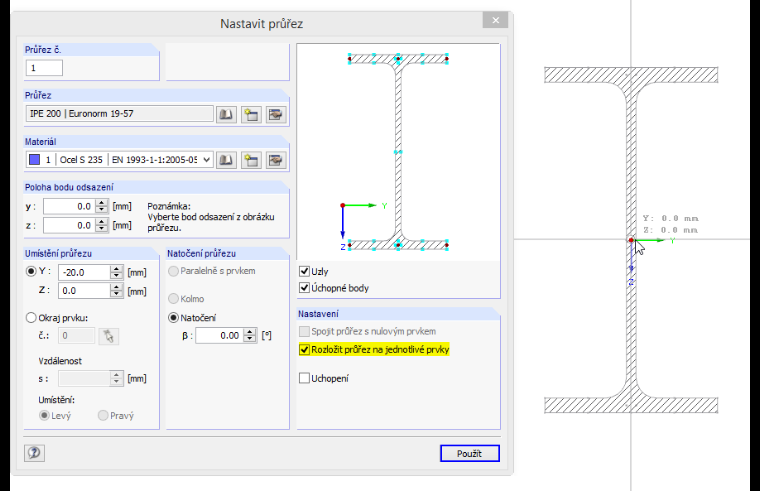Viewport: 760px width, 491px height.
Task: Click the IPE 200 Euronorm cross-section field
Action: click(119, 114)
